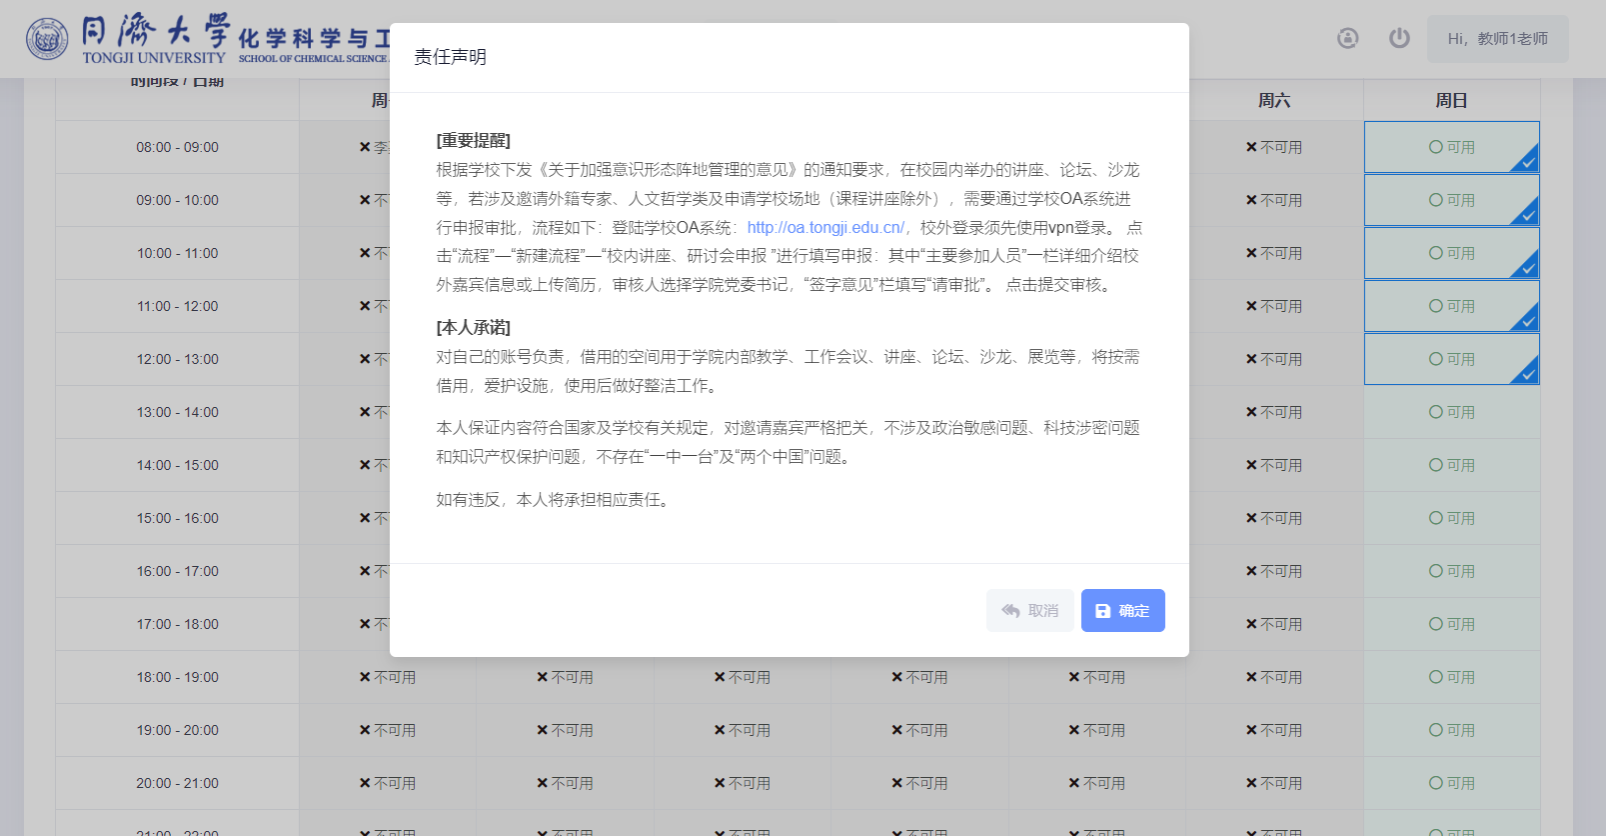Deselect Sunday 09:00 - 10:00 slot
The height and width of the screenshot is (836, 1606).
1451,200
